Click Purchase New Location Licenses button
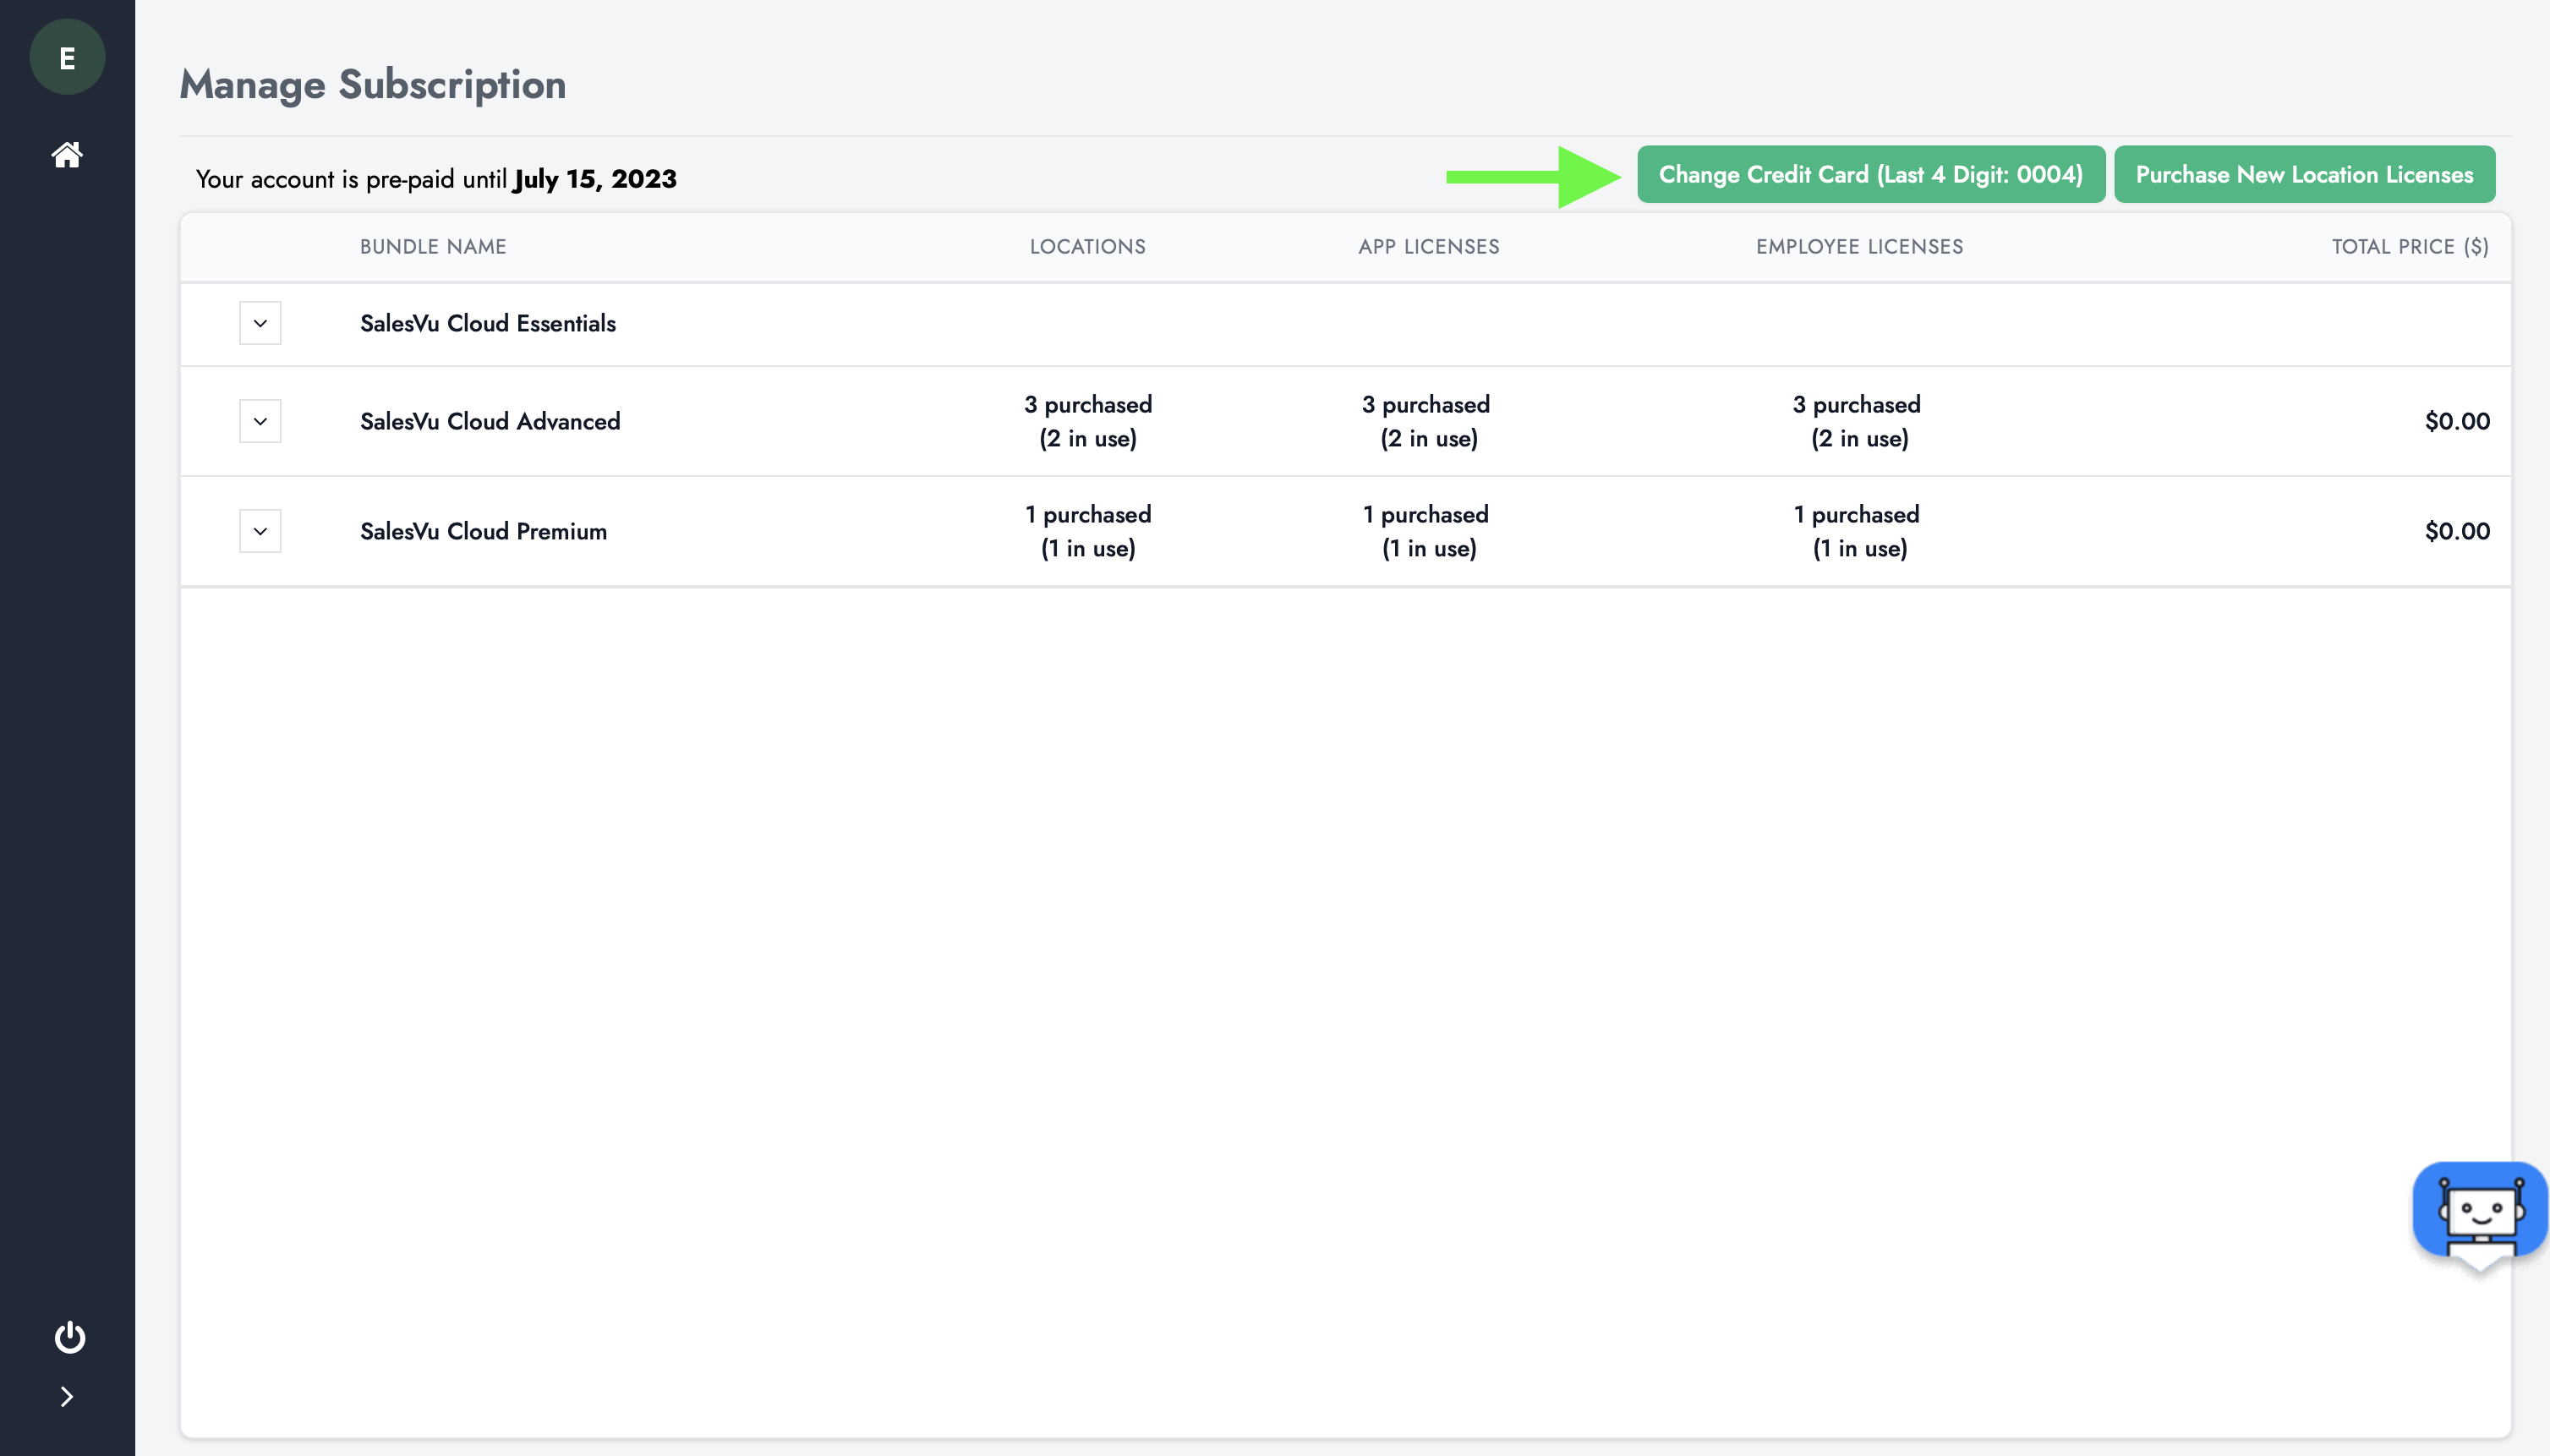The image size is (2550, 1456). (2304, 175)
